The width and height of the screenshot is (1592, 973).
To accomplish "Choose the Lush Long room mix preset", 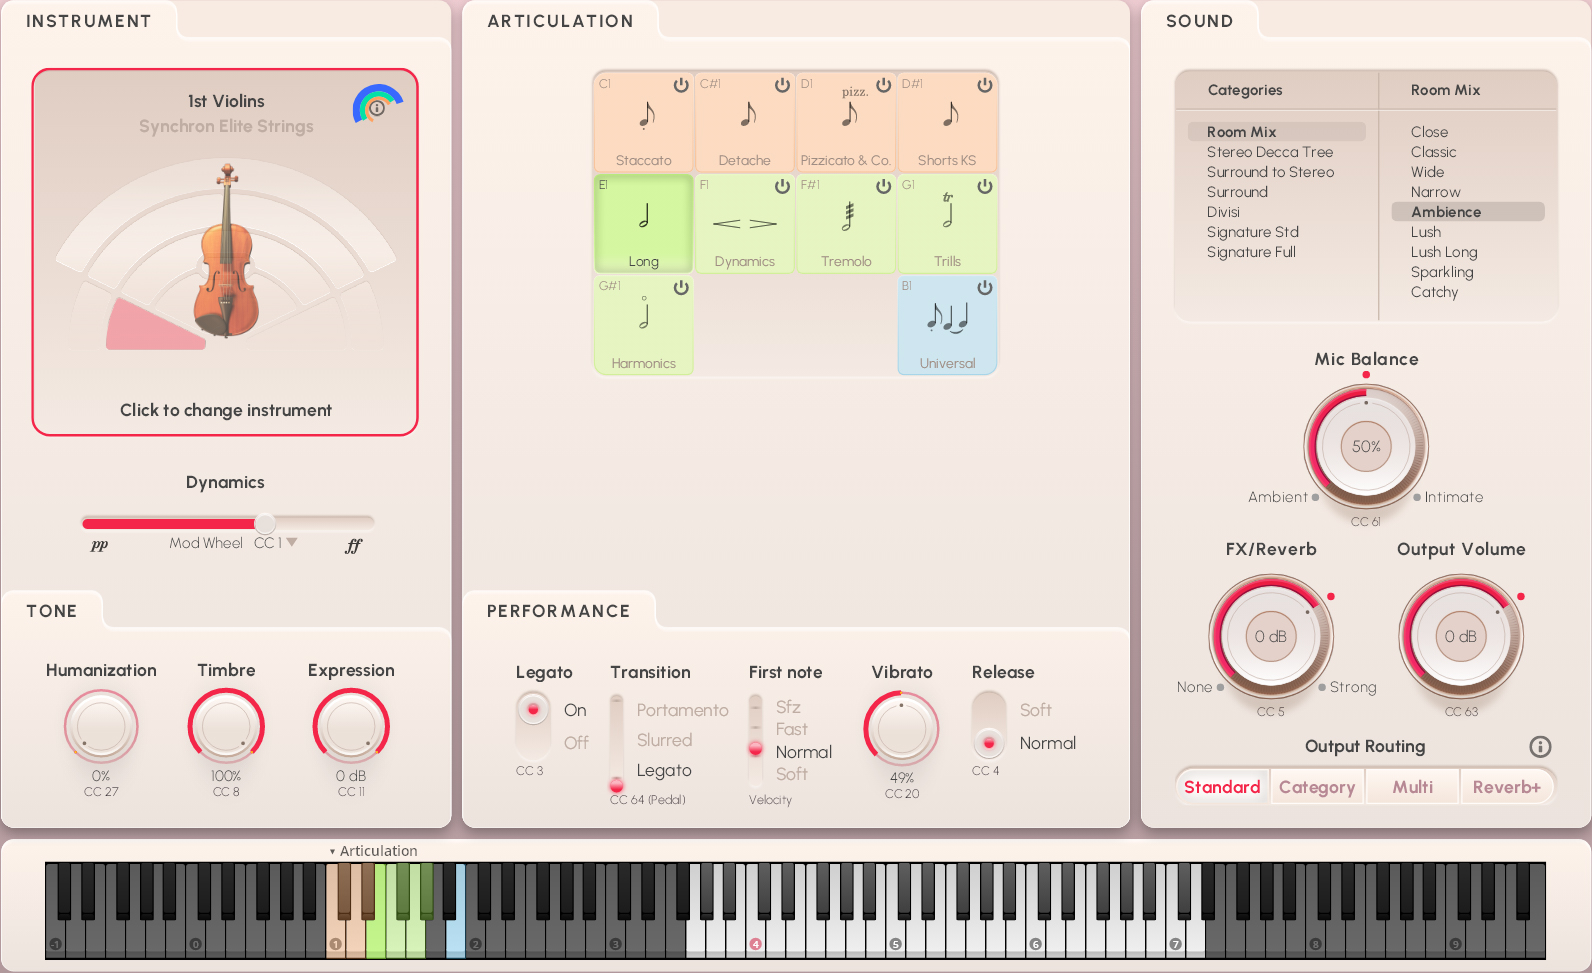I will tap(1443, 252).
